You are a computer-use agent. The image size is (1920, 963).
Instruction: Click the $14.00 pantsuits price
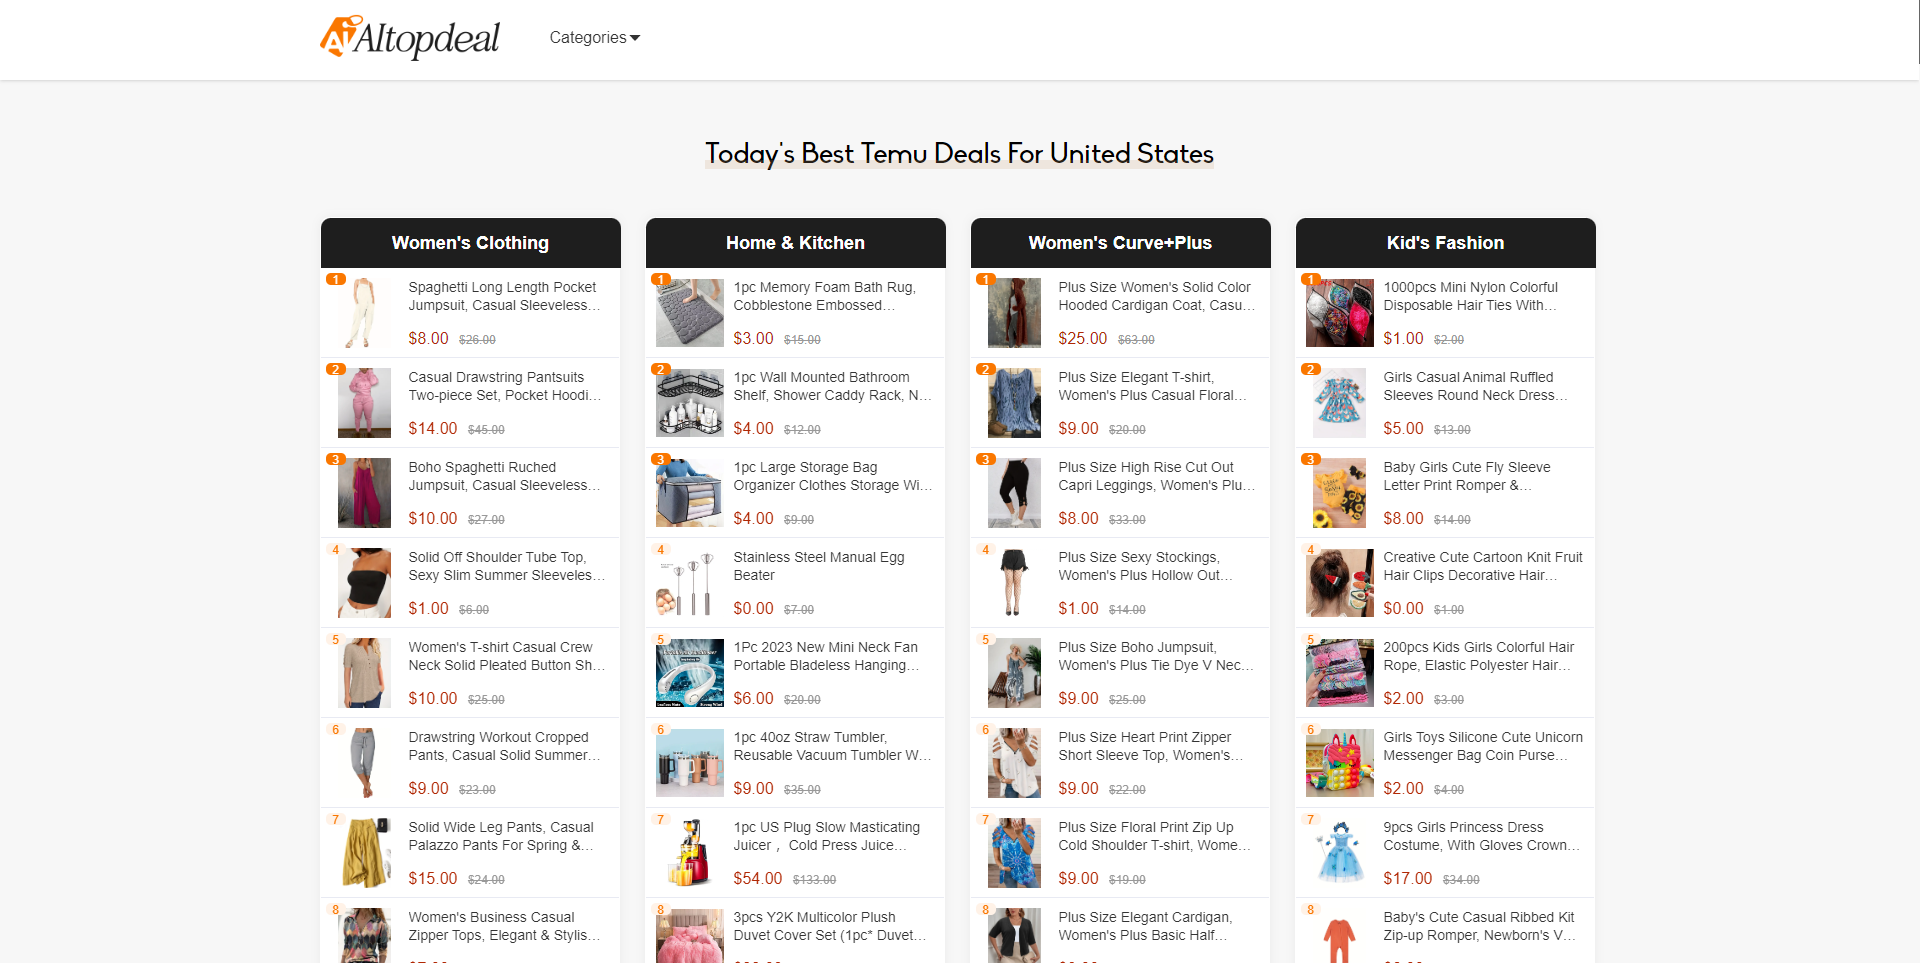tap(432, 428)
